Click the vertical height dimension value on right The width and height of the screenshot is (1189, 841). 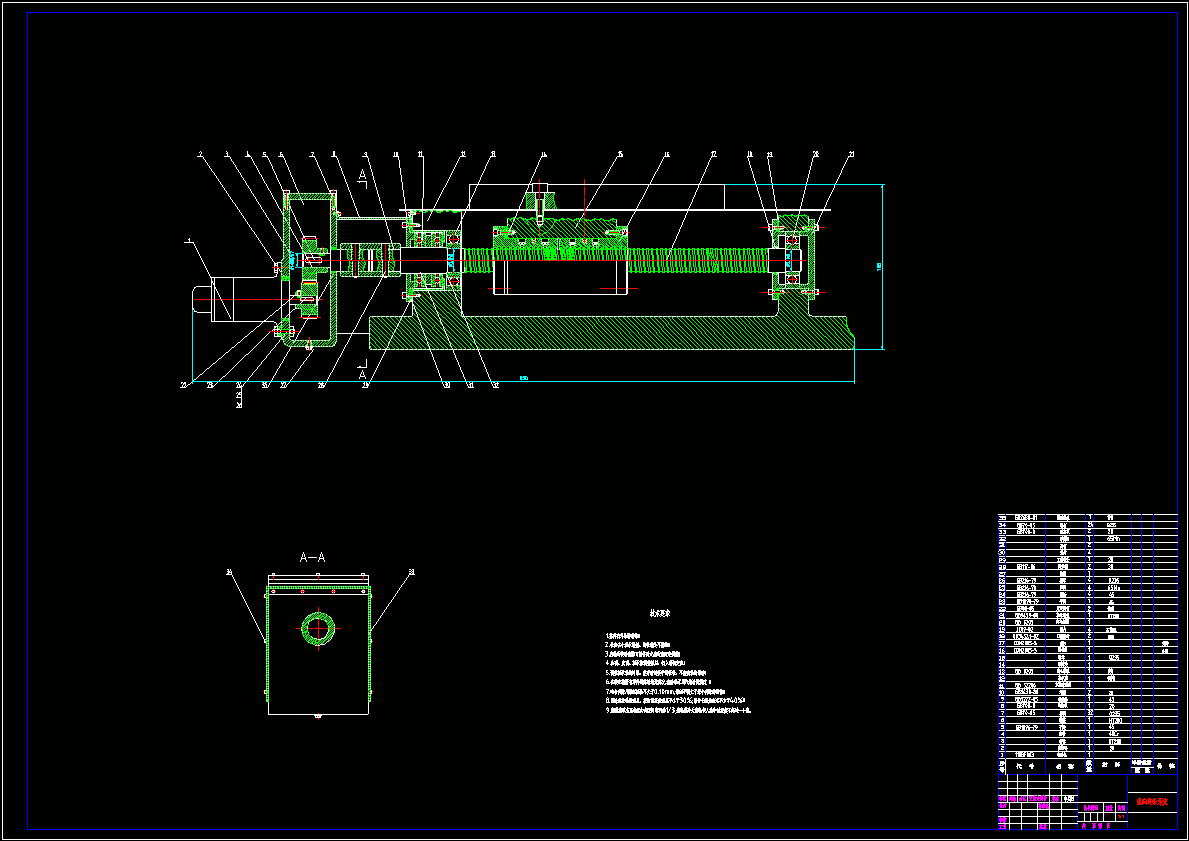click(x=880, y=267)
